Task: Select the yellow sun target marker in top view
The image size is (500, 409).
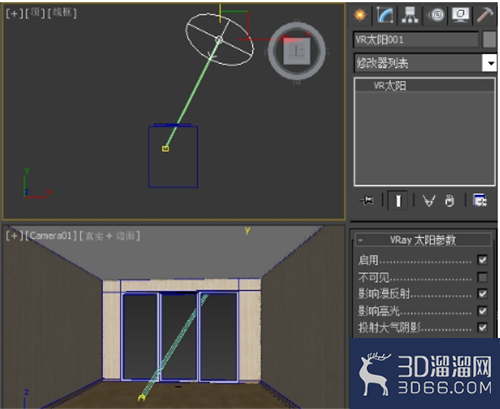Action: pos(166,149)
